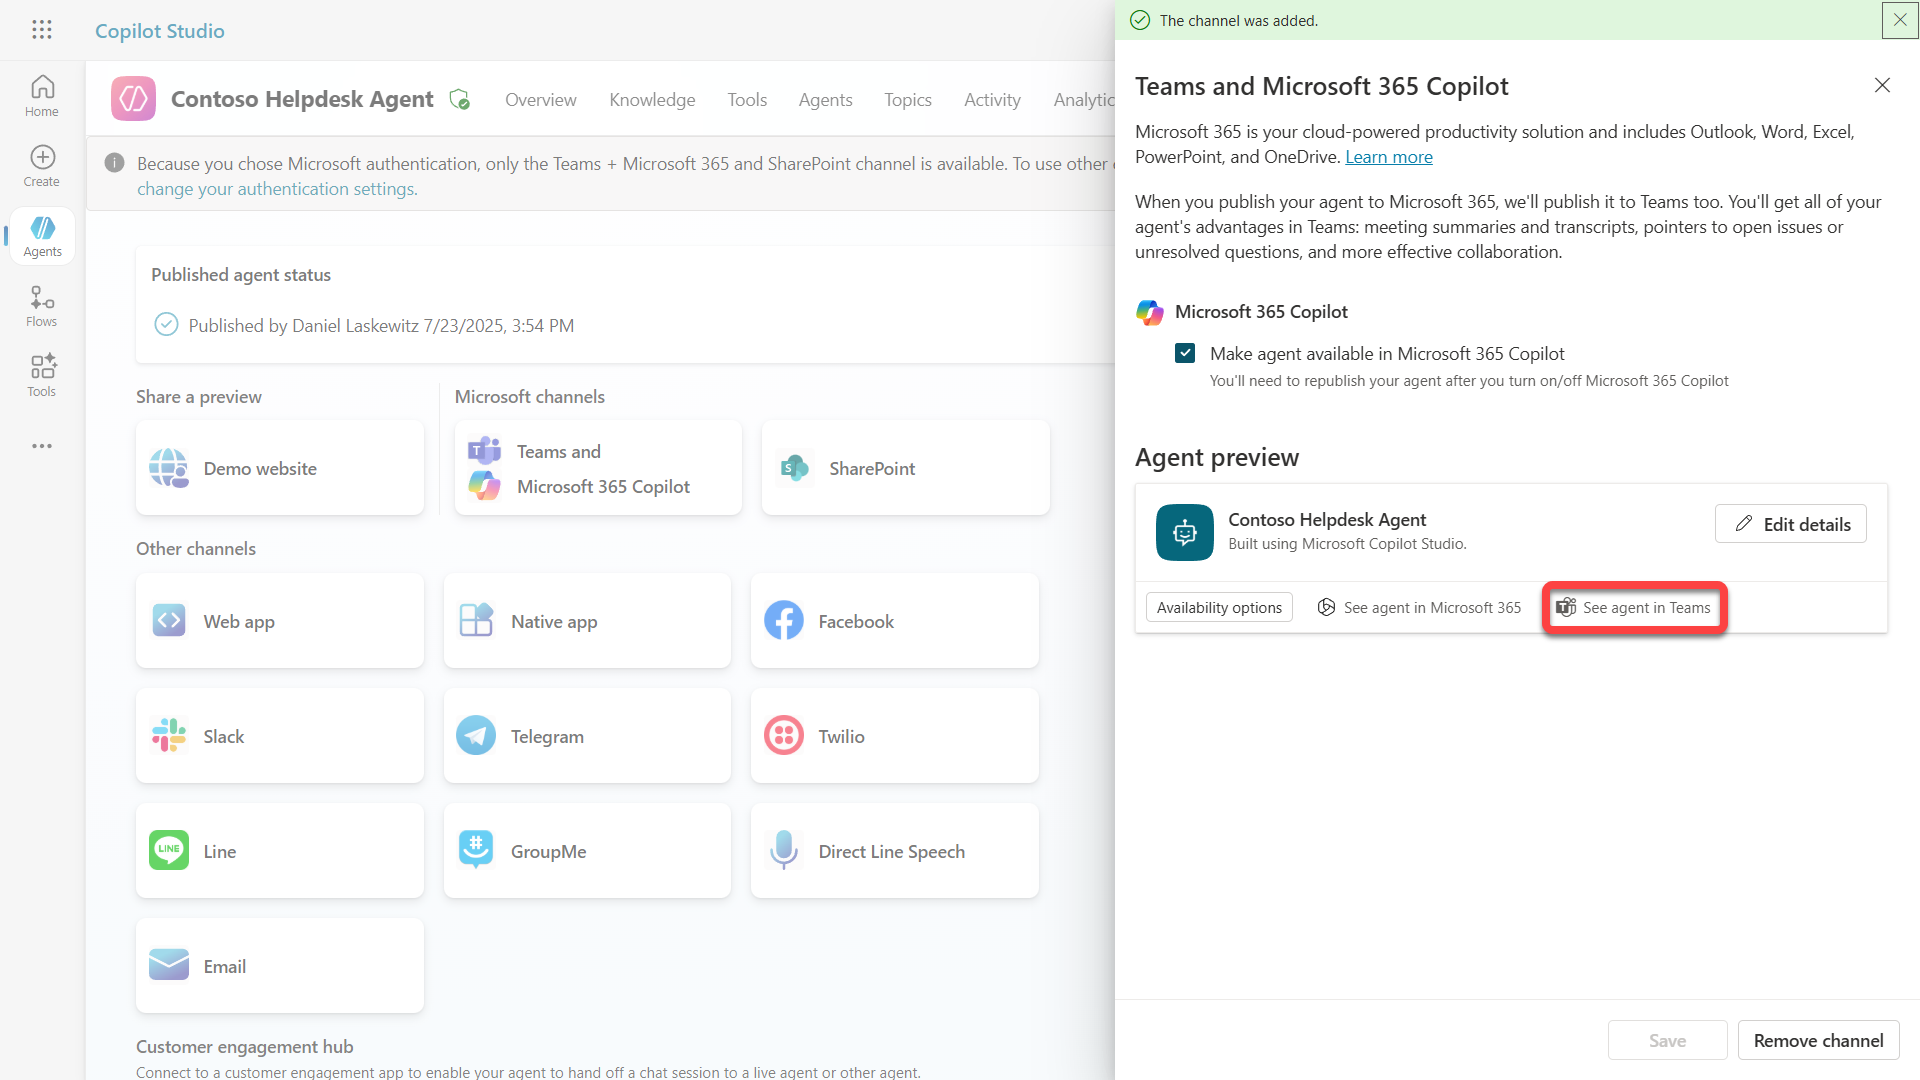
Task: Open the app launcher waffle icon
Action: [41, 30]
